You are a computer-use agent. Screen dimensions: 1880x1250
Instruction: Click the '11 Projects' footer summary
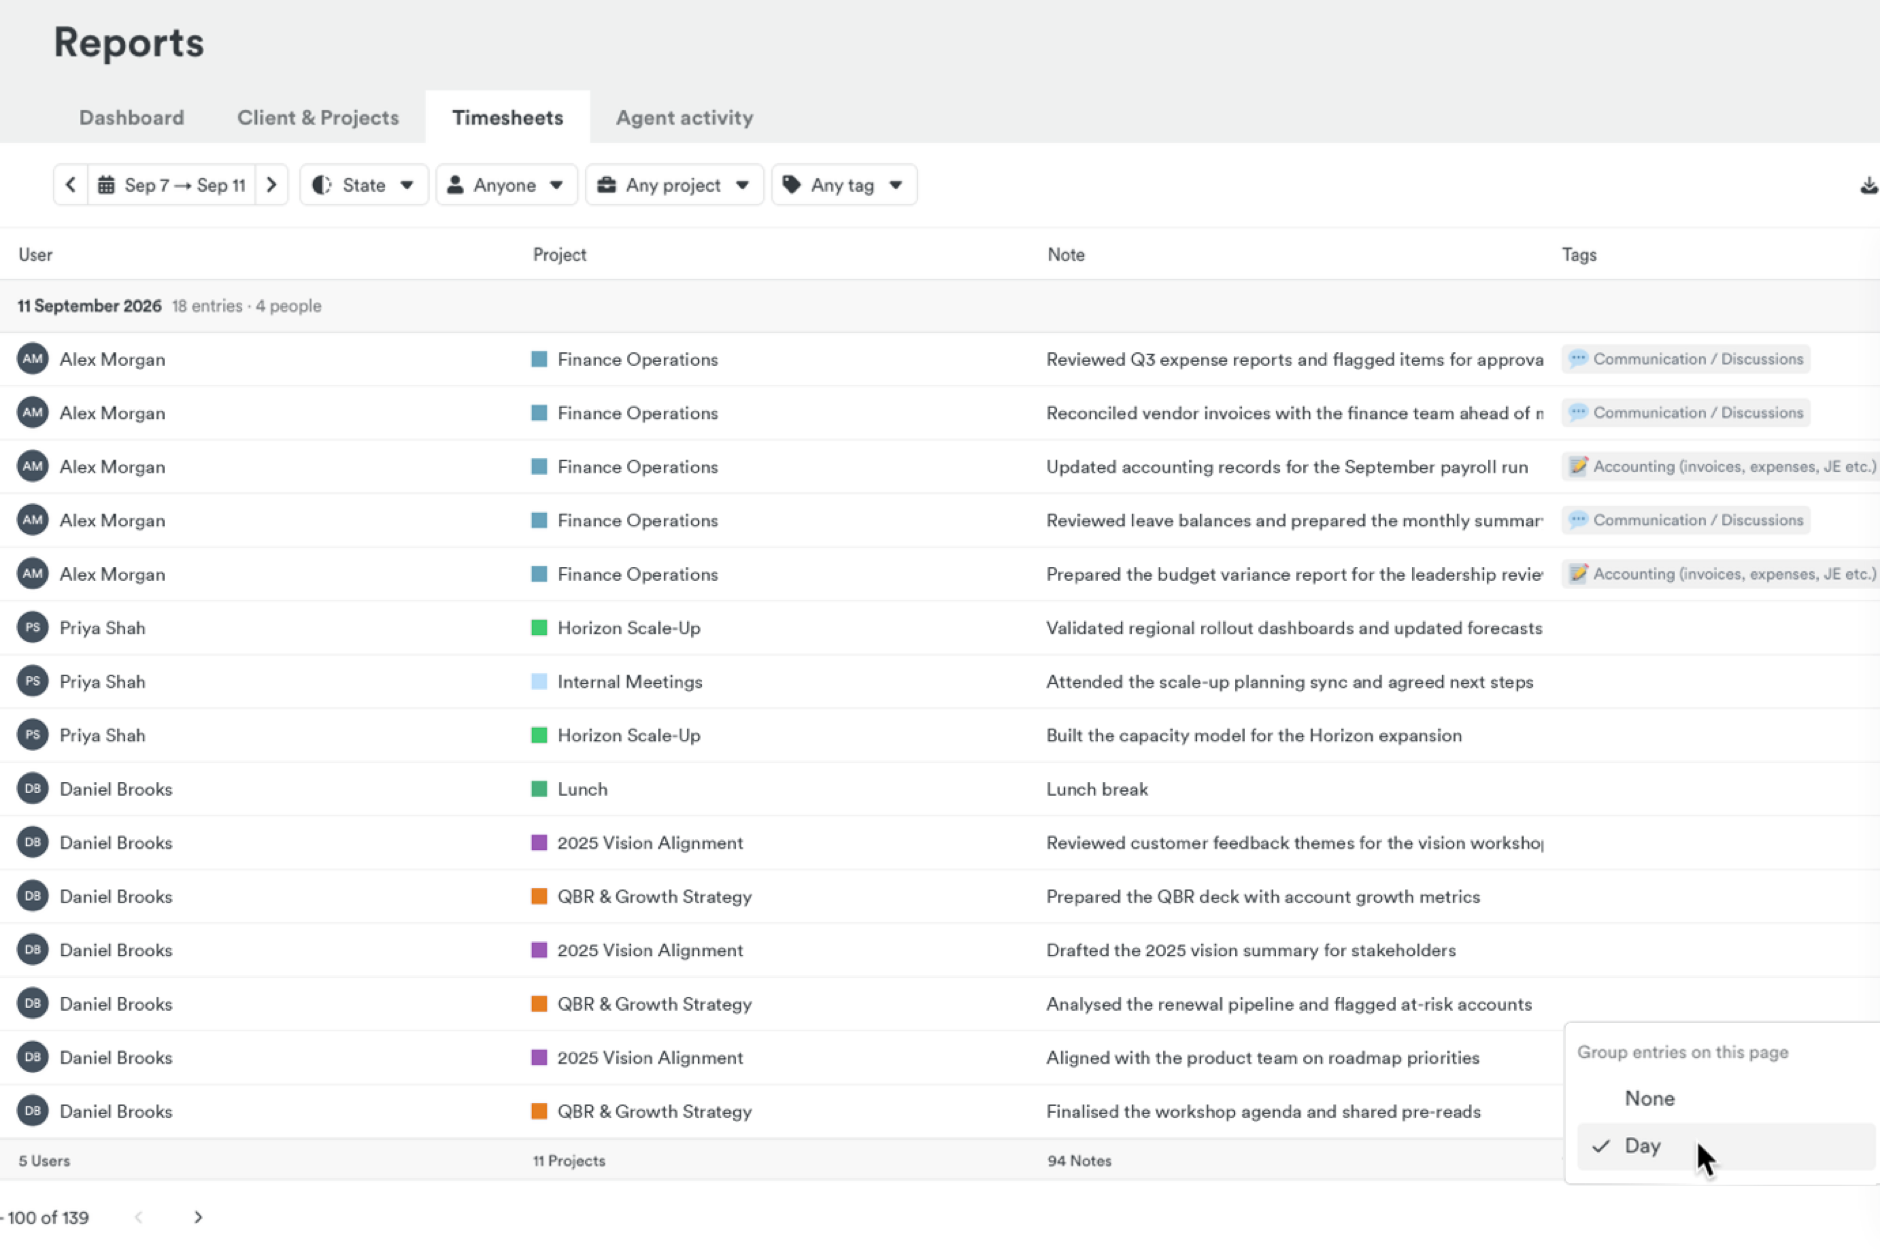click(x=569, y=1161)
